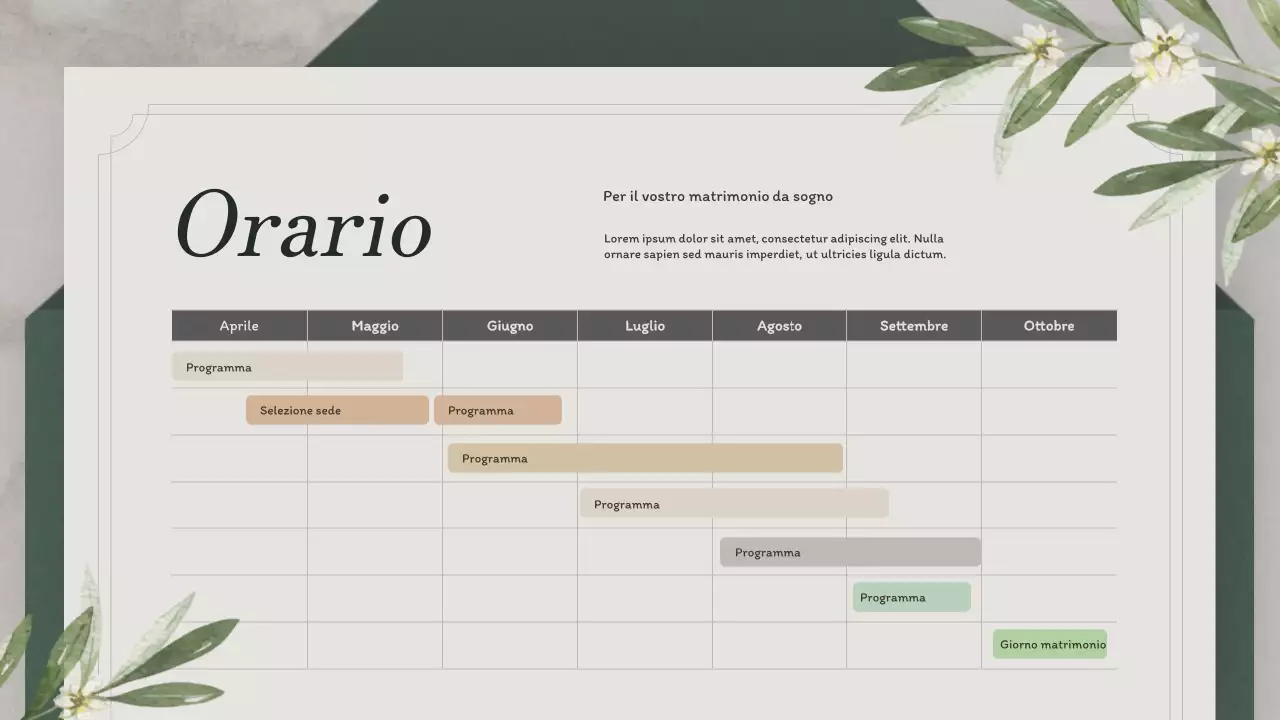The height and width of the screenshot is (720, 1280).
Task: Select the "Selezione sede" timeline bar
Action: point(337,410)
